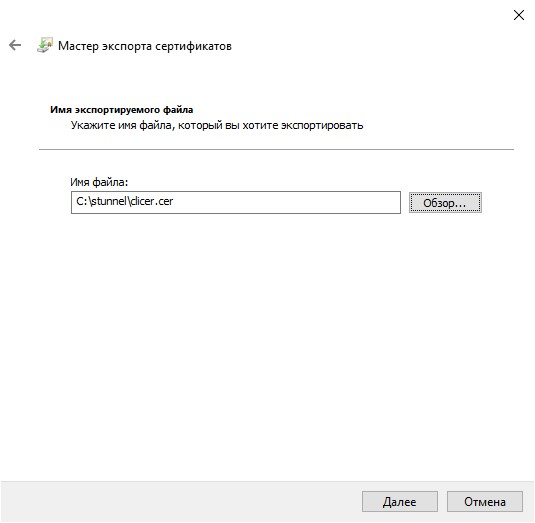The width and height of the screenshot is (535, 523).
Task: Focus the Имя файла path input field
Action: 236,202
